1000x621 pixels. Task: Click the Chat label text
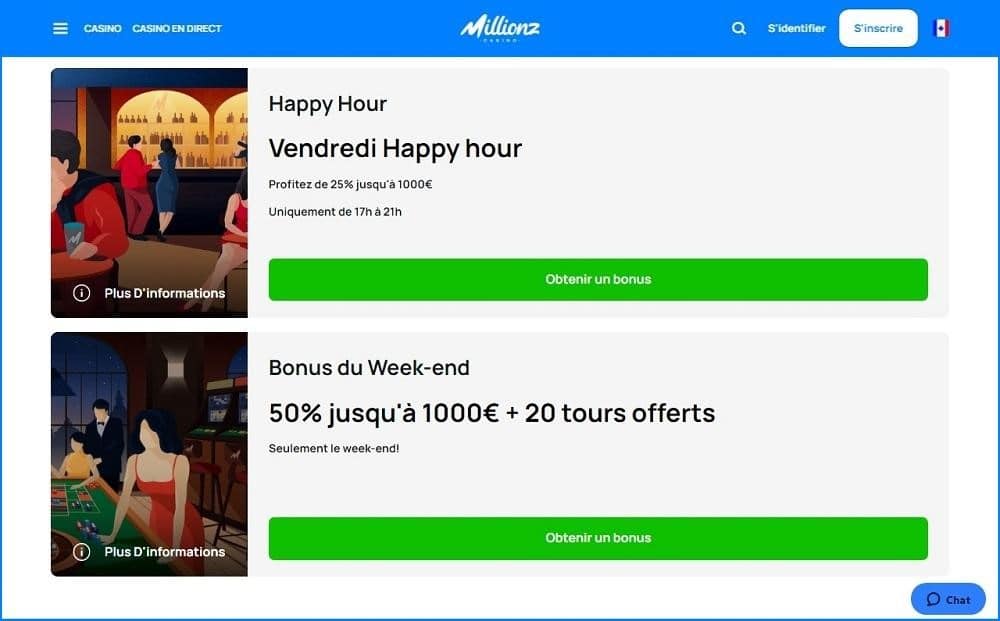(x=958, y=600)
